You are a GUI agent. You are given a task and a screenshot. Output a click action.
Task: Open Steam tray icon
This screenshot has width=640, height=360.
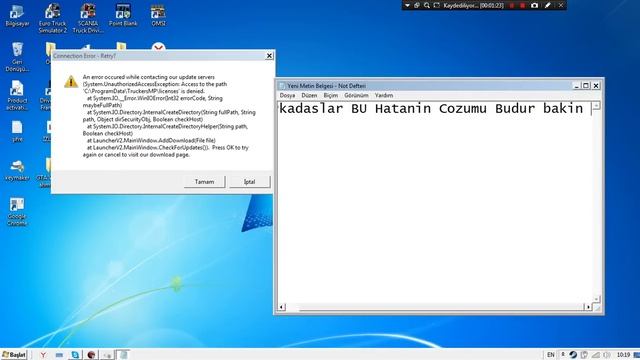(573, 355)
